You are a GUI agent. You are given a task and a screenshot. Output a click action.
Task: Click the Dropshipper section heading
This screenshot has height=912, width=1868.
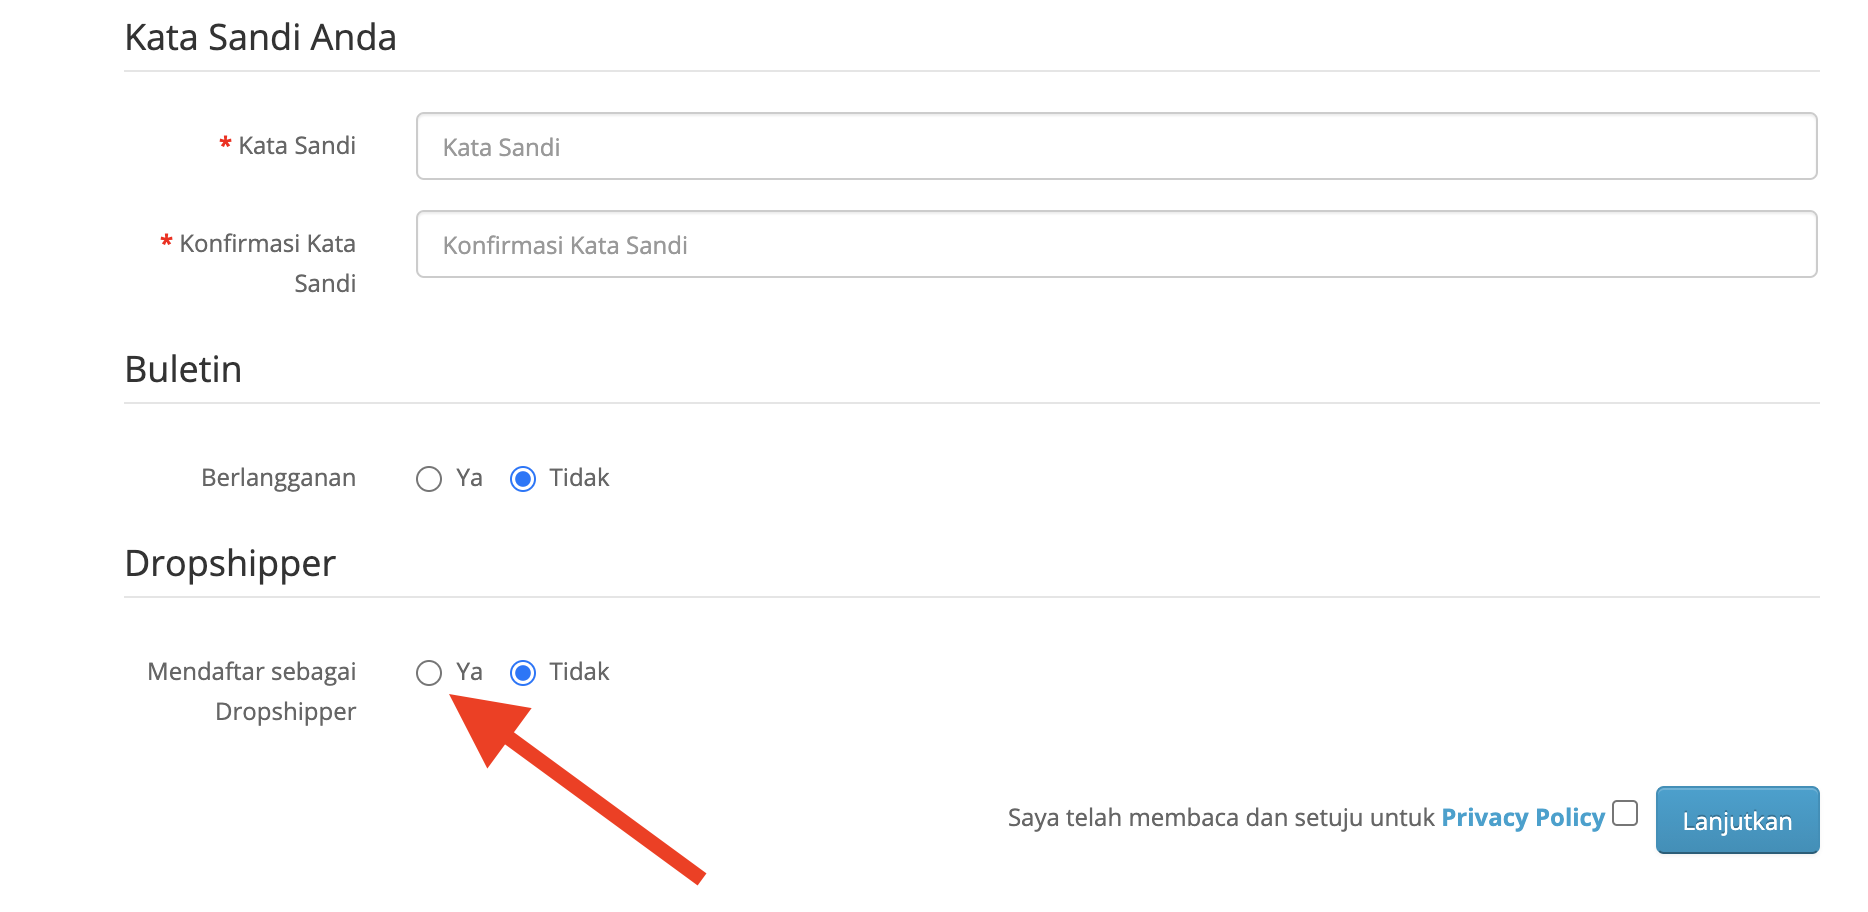[x=230, y=564]
